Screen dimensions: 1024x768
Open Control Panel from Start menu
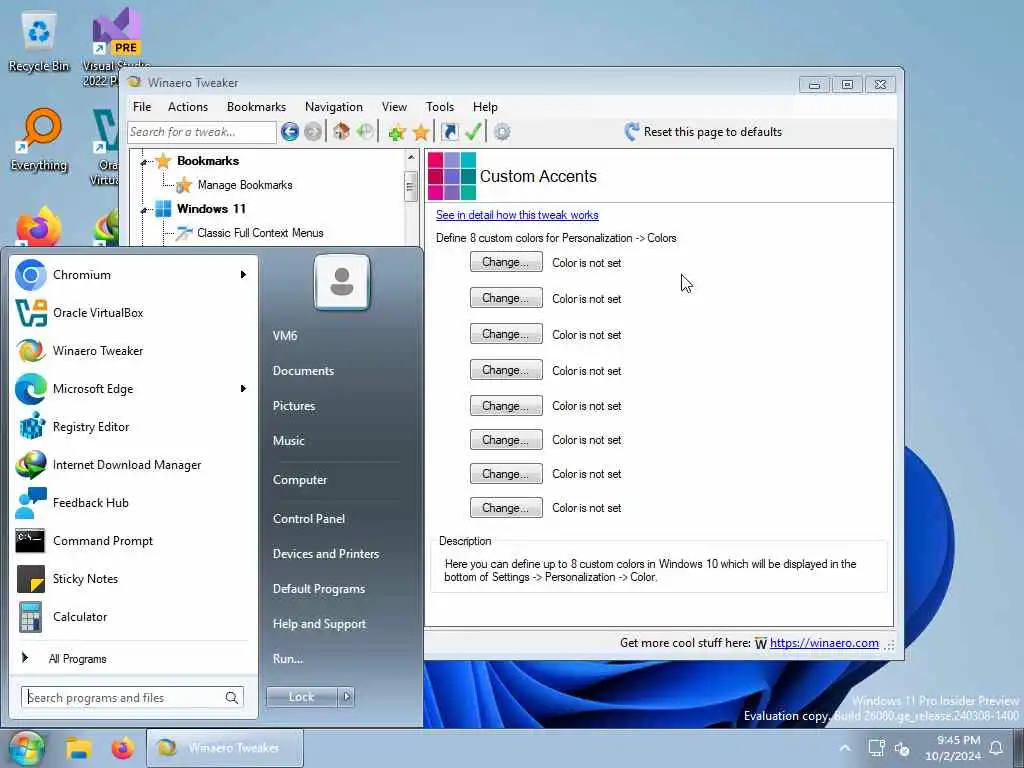click(309, 519)
